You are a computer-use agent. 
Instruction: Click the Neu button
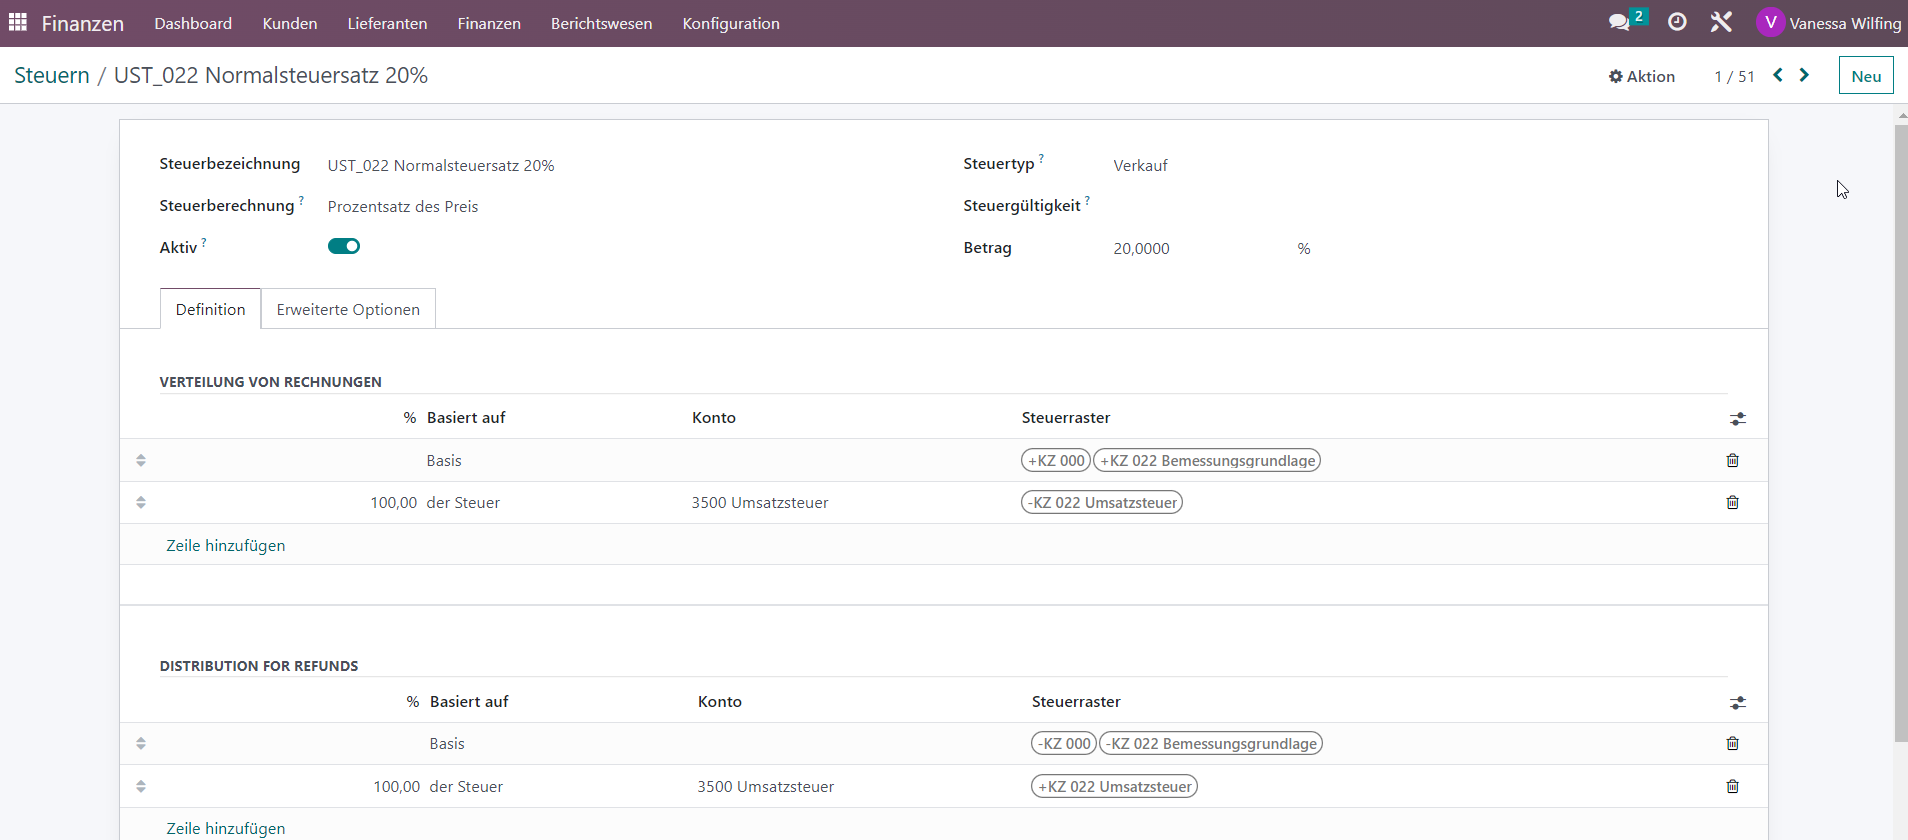(x=1866, y=75)
